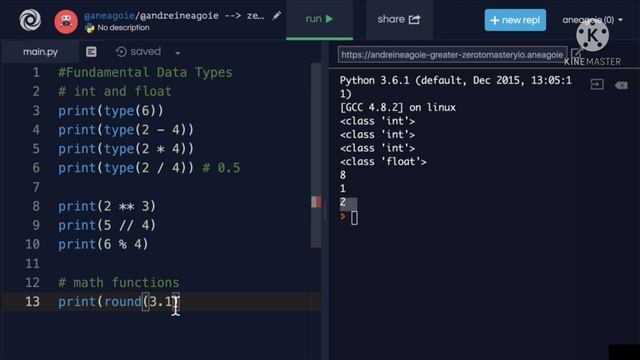
Task: Open the red user avatar
Action: [66, 22]
